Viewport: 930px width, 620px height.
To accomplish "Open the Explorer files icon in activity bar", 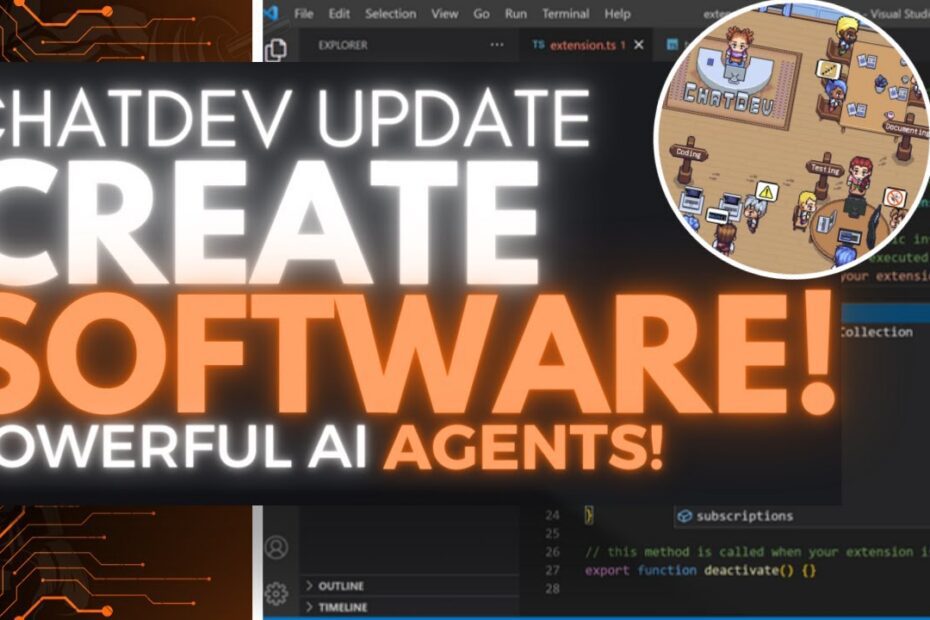I will (x=276, y=50).
